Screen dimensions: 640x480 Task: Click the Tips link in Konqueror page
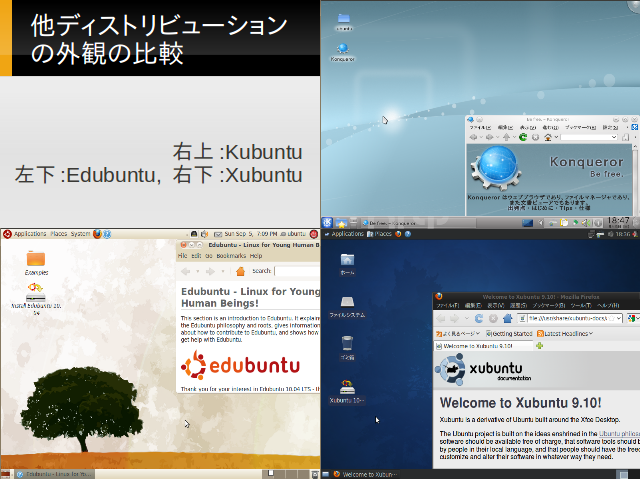pyautogui.click(x=566, y=208)
